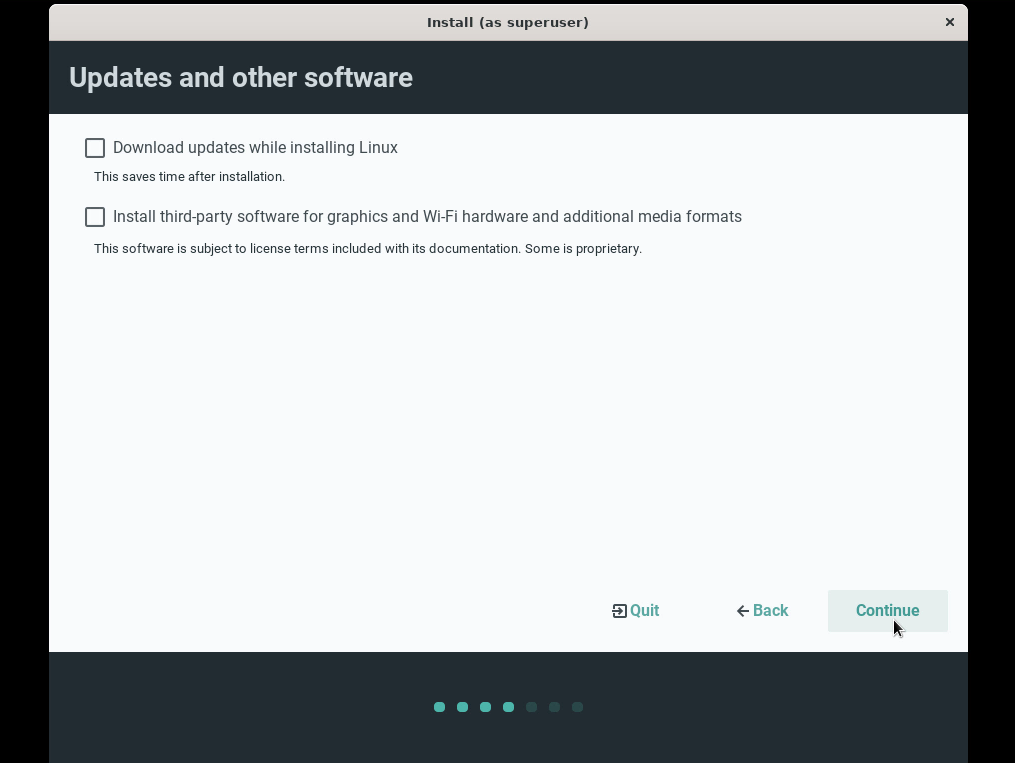Viewport: 1015px width, 763px height.
Task: Click the license terms proprietary notice text
Action: pyautogui.click(x=368, y=249)
